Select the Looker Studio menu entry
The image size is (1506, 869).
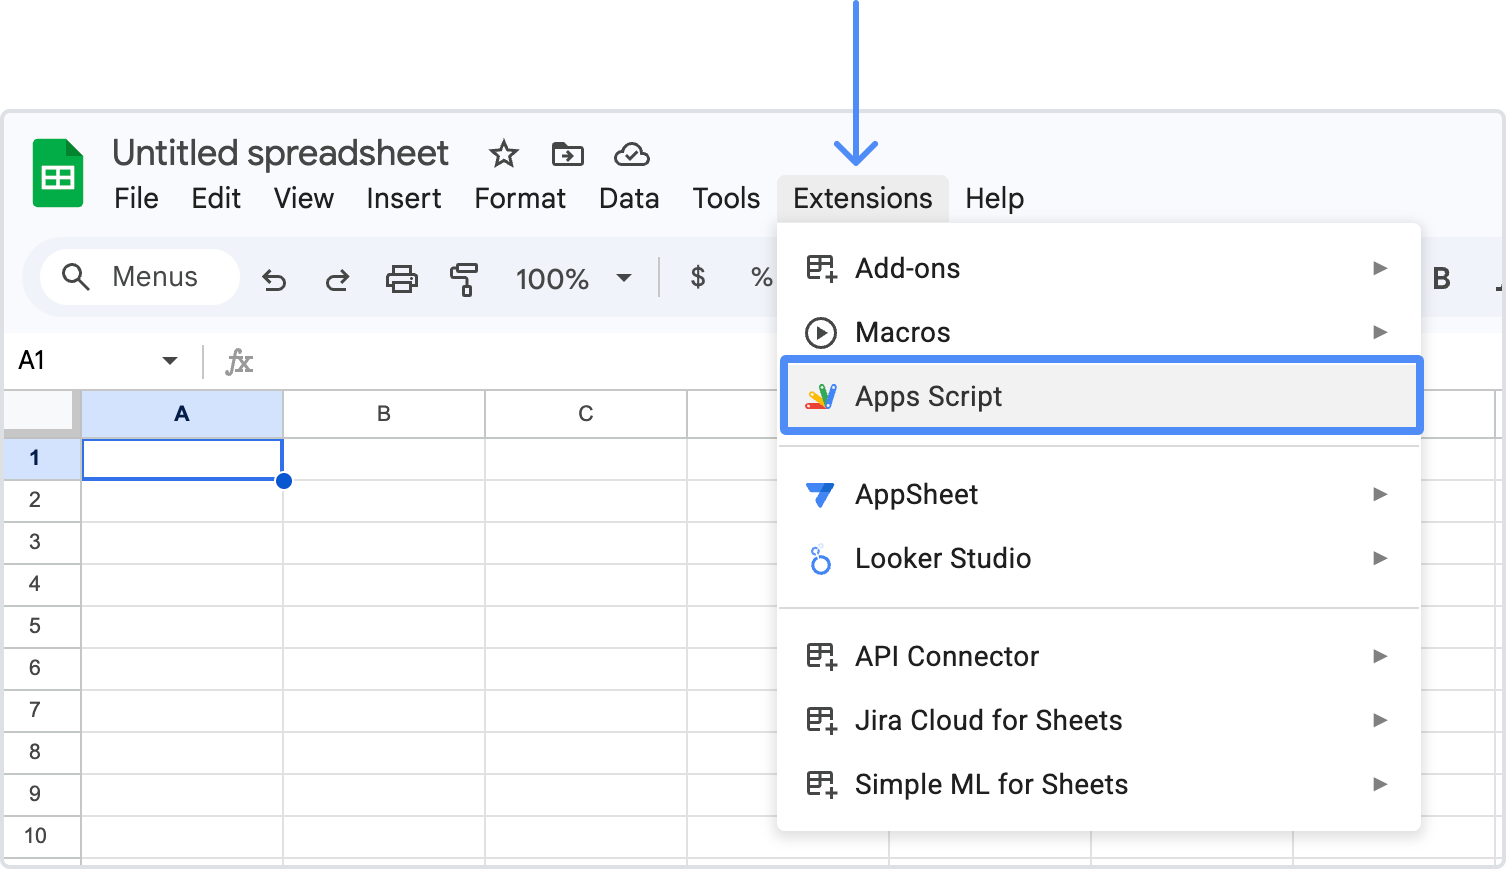tap(1099, 558)
